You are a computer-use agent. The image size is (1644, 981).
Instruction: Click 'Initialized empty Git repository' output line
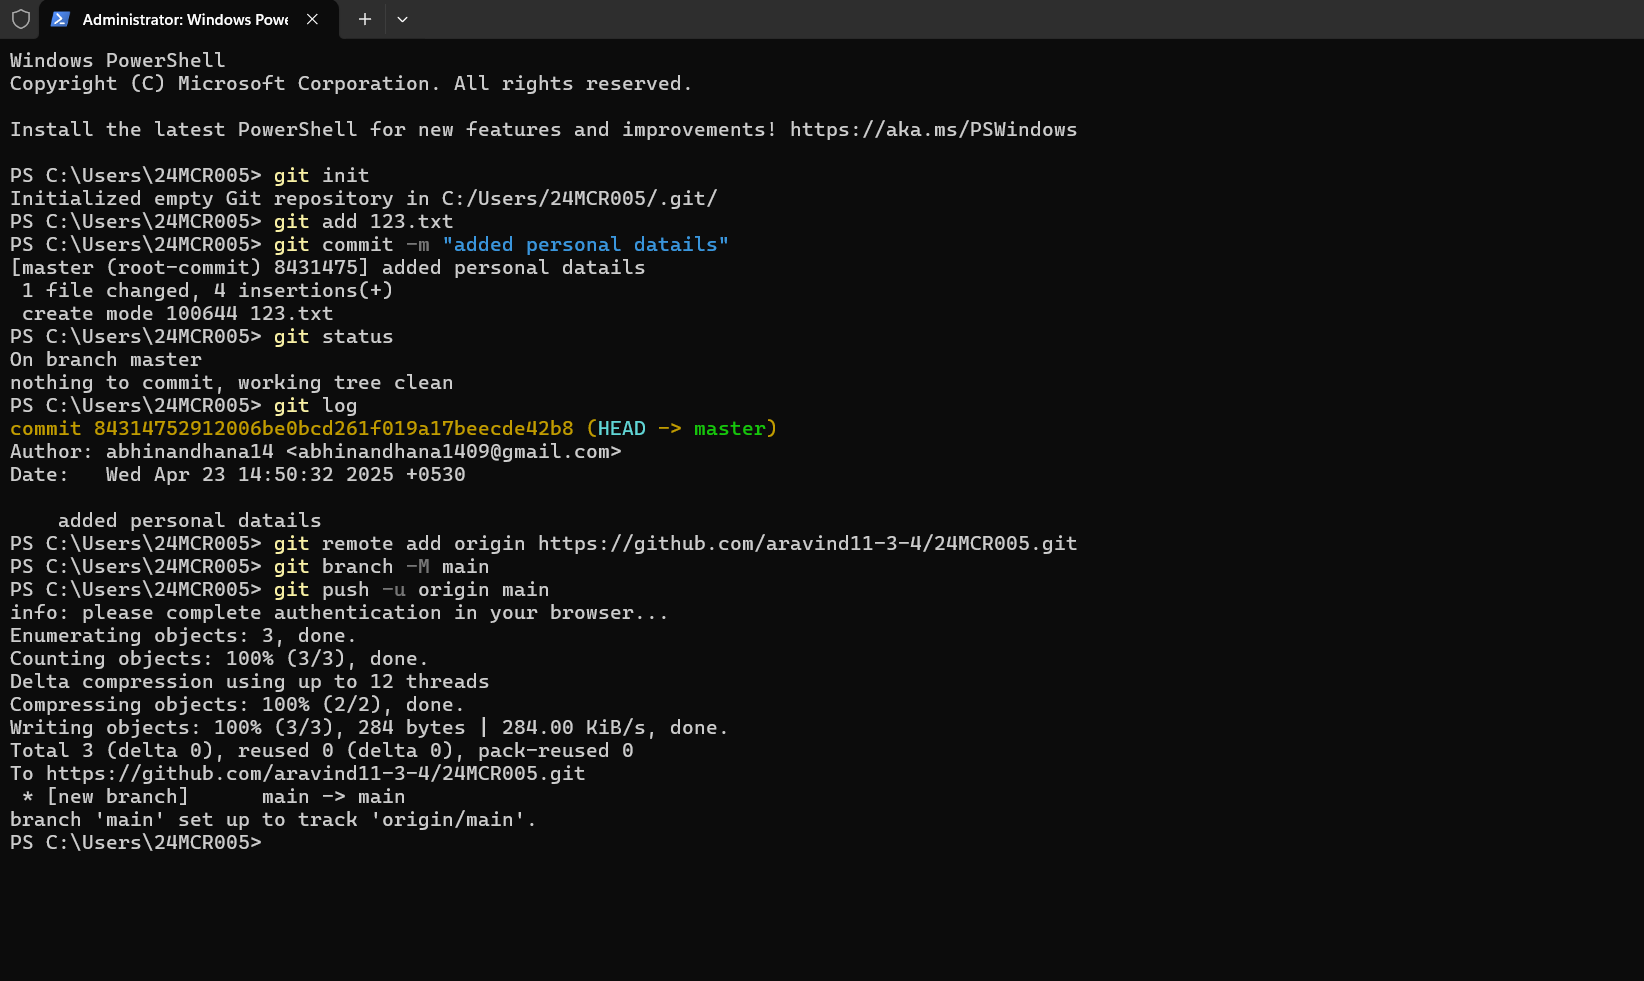[x=364, y=199]
